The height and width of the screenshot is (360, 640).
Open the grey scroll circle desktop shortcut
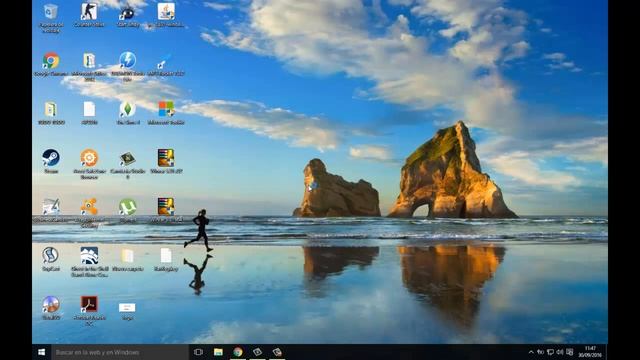pos(51,256)
